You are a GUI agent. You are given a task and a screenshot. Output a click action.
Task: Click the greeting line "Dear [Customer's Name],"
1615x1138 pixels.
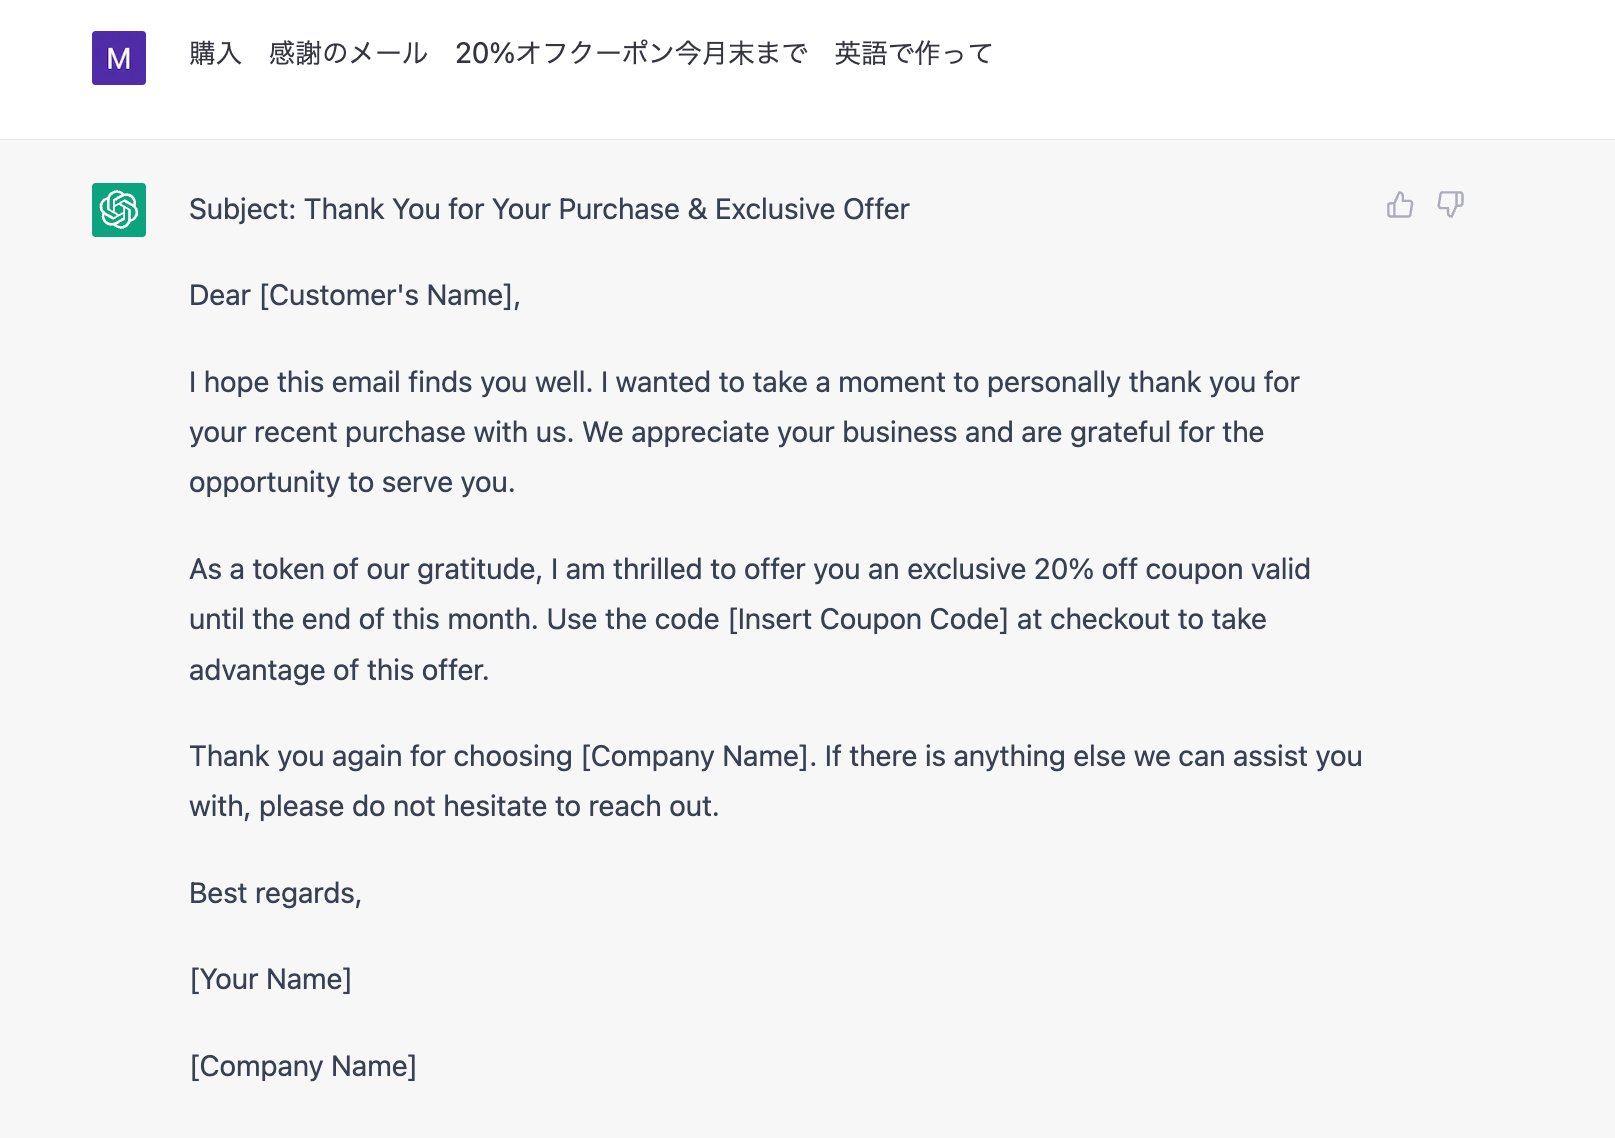coord(352,295)
